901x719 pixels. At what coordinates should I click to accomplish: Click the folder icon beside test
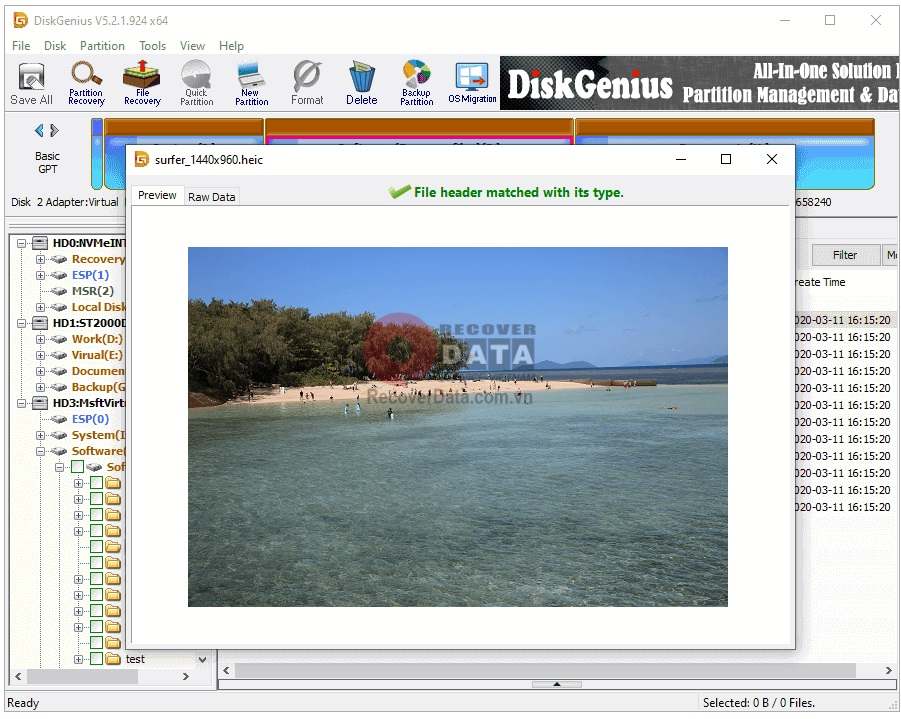pos(113,659)
